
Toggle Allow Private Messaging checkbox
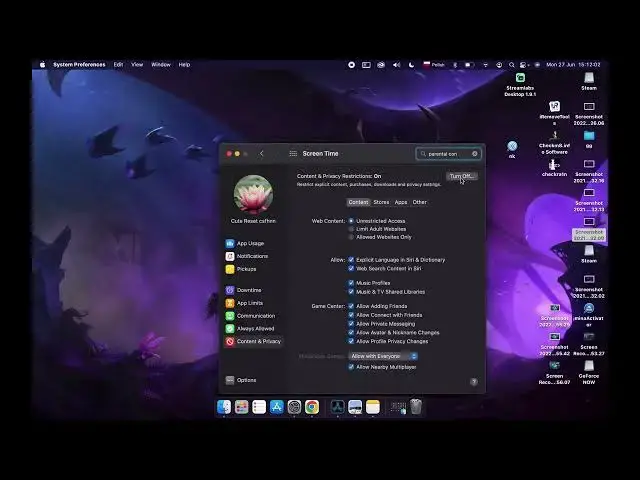point(351,324)
